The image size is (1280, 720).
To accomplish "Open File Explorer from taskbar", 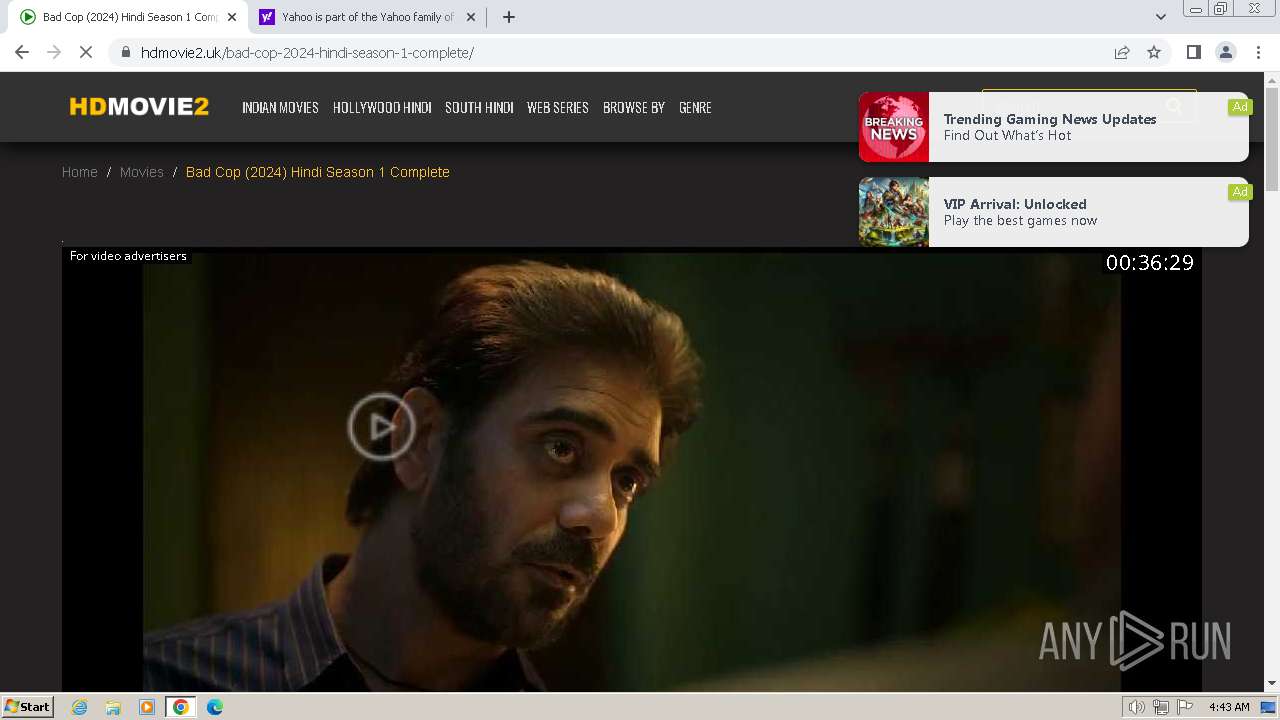I will (x=113, y=707).
